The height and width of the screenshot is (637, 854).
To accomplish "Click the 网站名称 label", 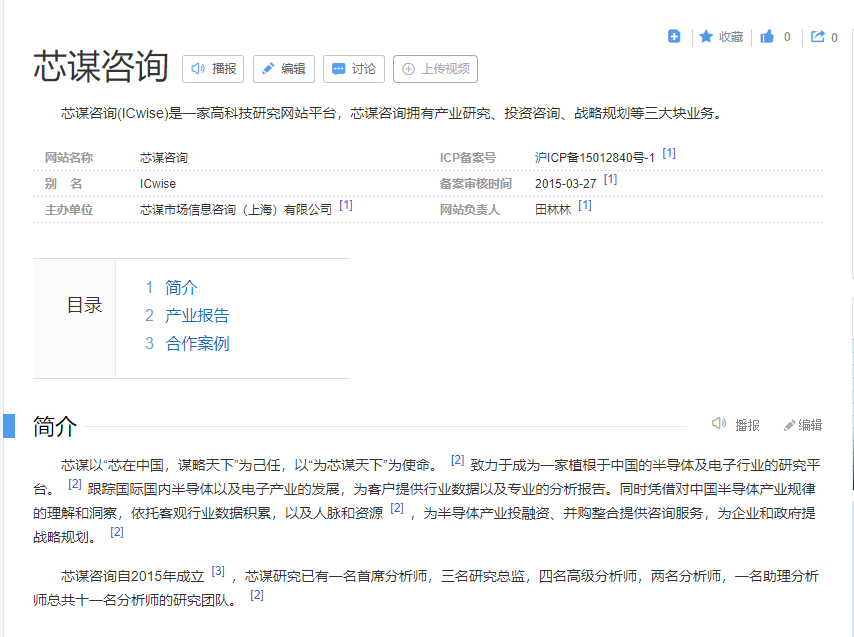I will coord(69,158).
